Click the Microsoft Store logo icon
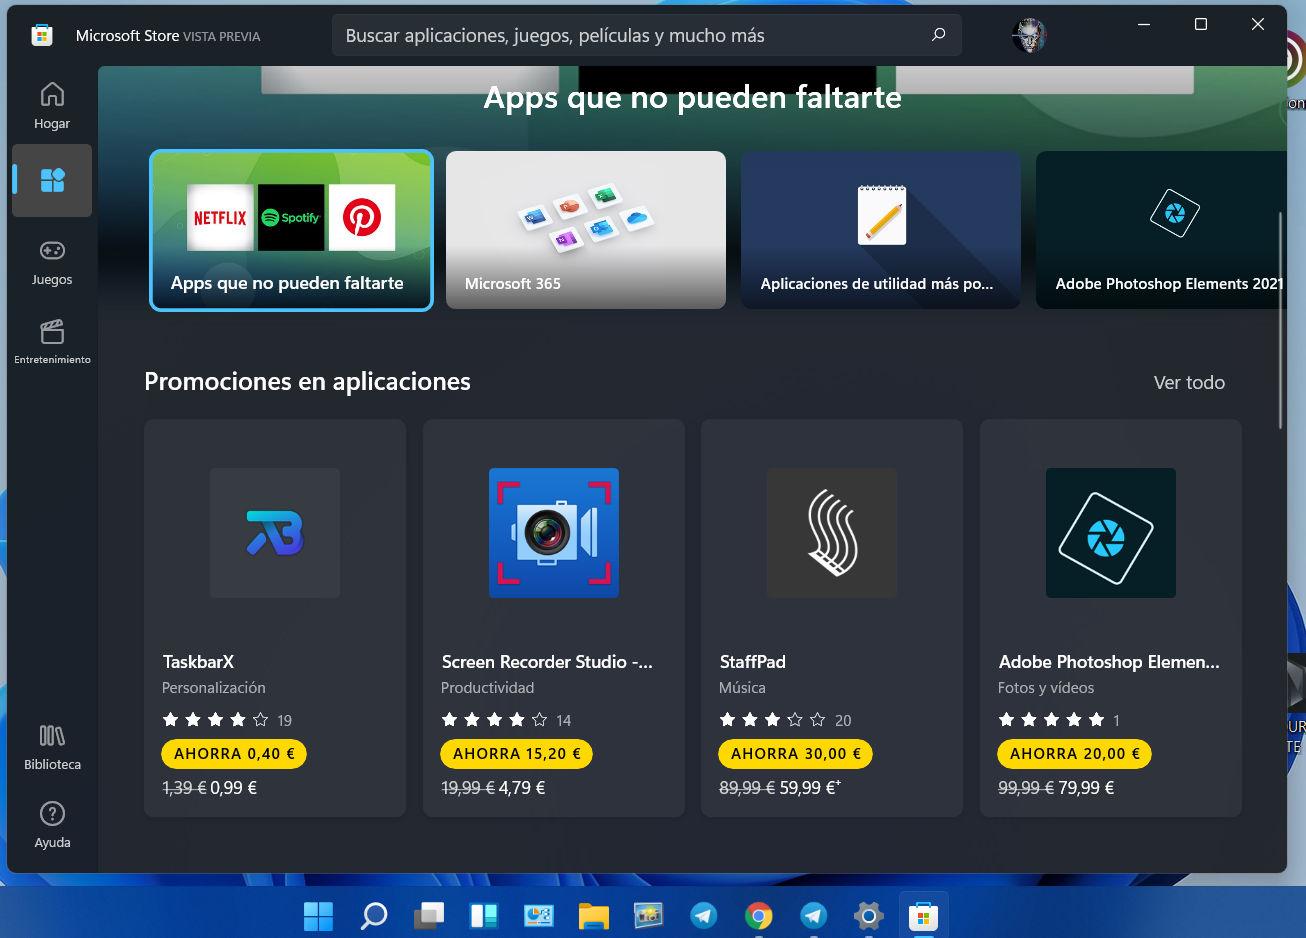This screenshot has height=938, width=1306. [x=41, y=35]
